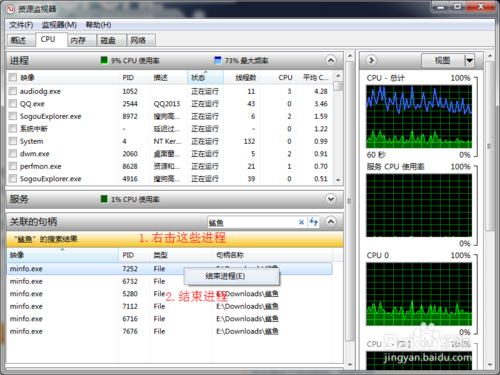Switch to the 内存 tab
This screenshot has height=375, width=500.
click(x=82, y=40)
